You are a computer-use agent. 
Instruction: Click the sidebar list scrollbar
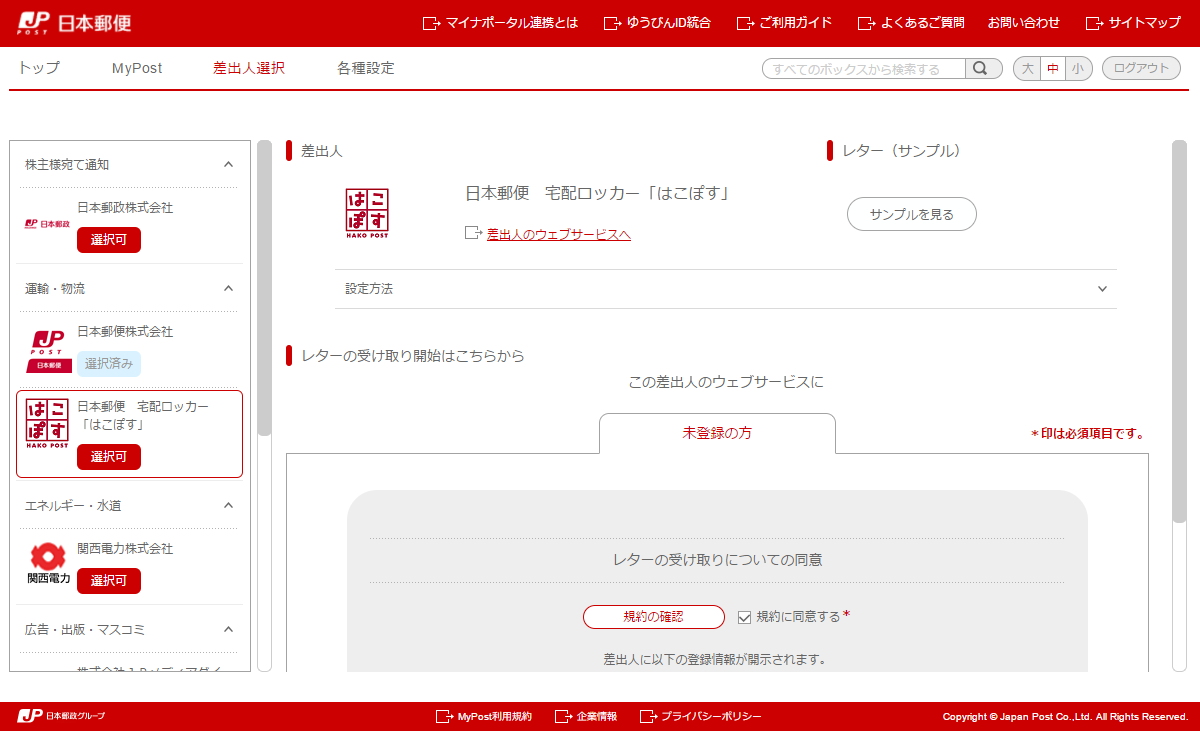coord(264,289)
